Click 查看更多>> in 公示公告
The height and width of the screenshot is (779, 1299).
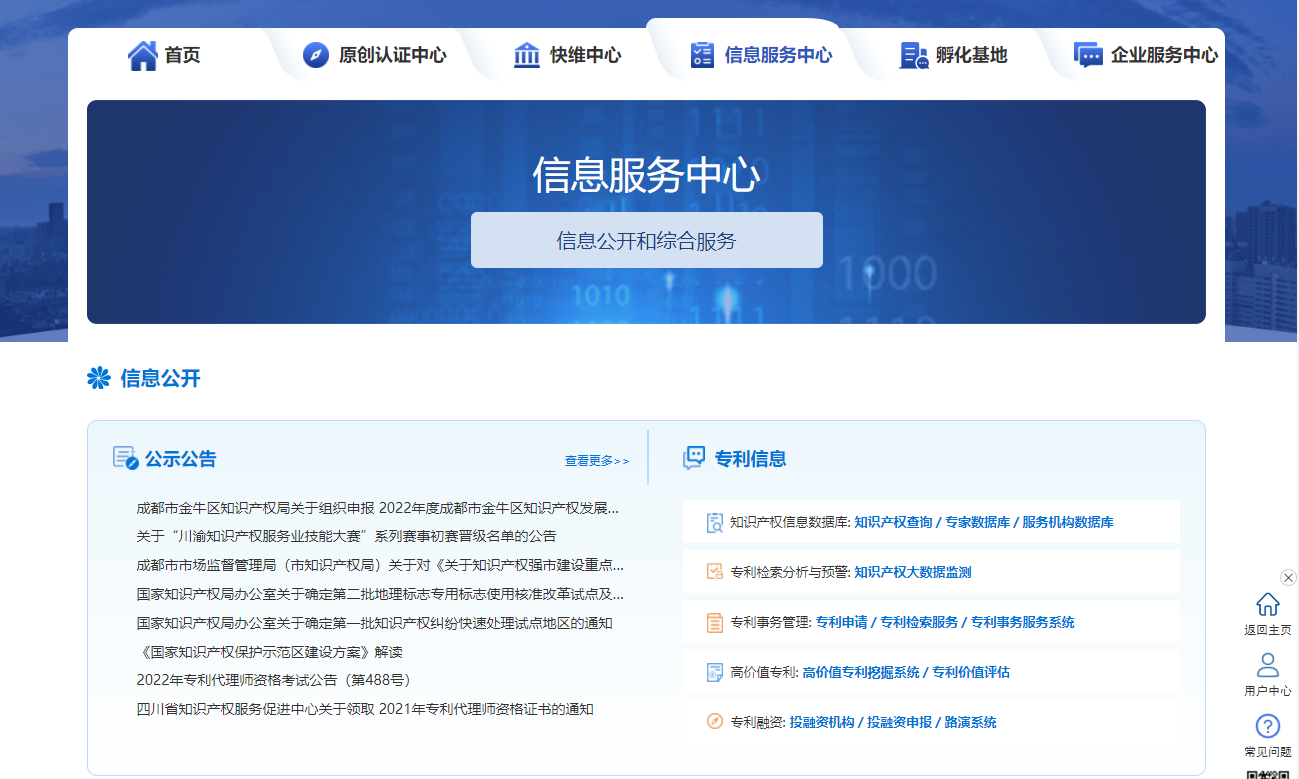(597, 461)
